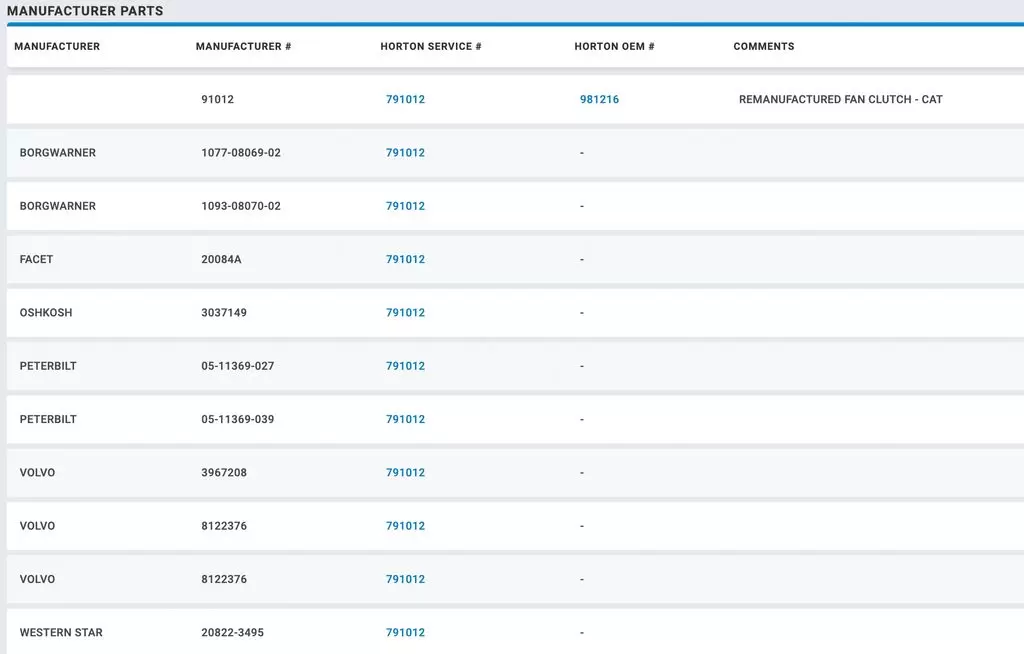Image resolution: width=1024 pixels, height=654 pixels.
Task: Select BORGWARNER in the 1093-08070-02 row
Action: pyautogui.click(x=57, y=206)
